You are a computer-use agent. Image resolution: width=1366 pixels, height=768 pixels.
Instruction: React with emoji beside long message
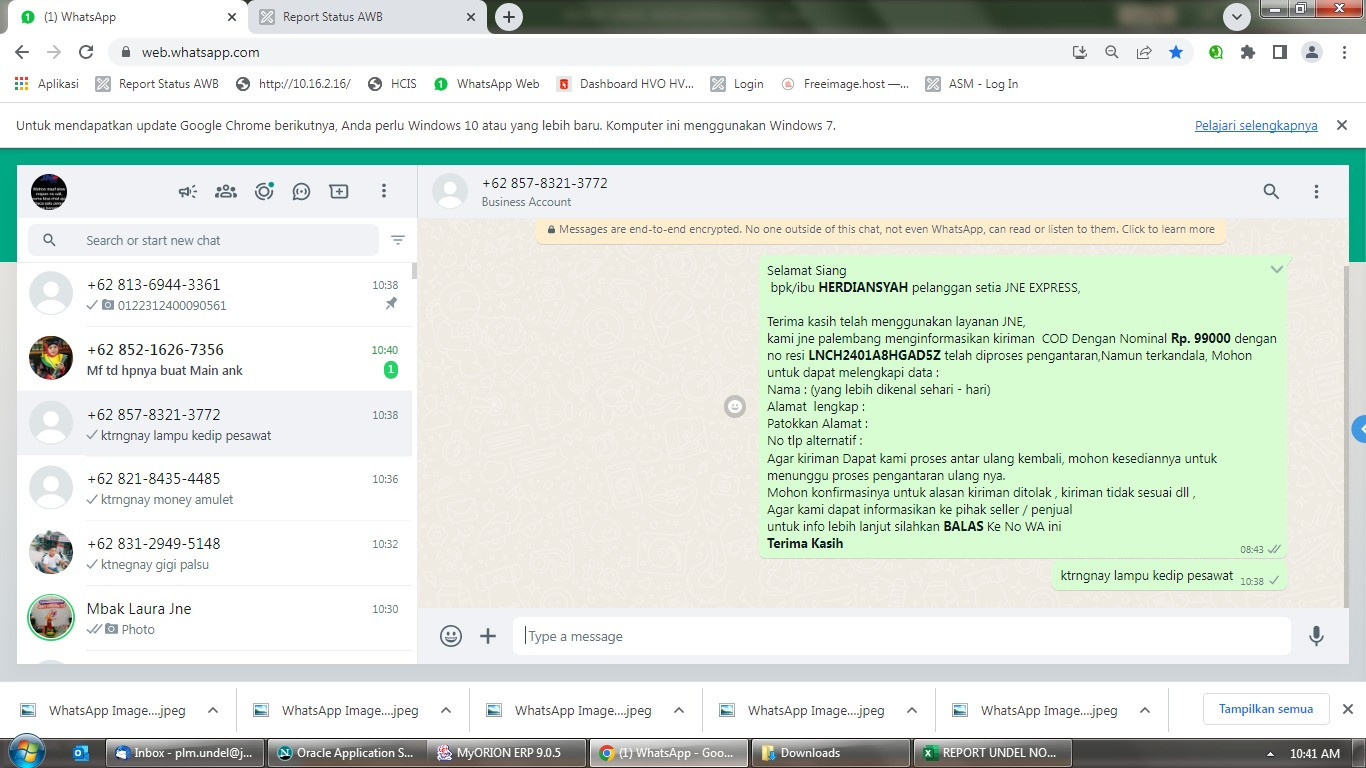click(x=735, y=406)
